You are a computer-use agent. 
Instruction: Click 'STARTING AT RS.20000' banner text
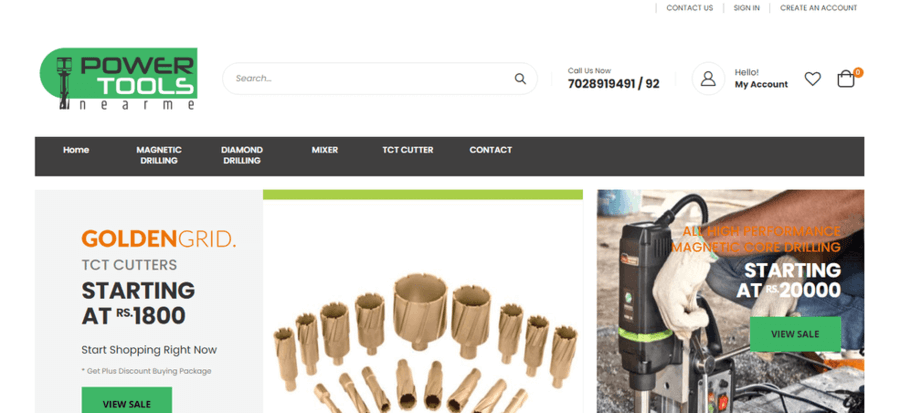coord(789,280)
